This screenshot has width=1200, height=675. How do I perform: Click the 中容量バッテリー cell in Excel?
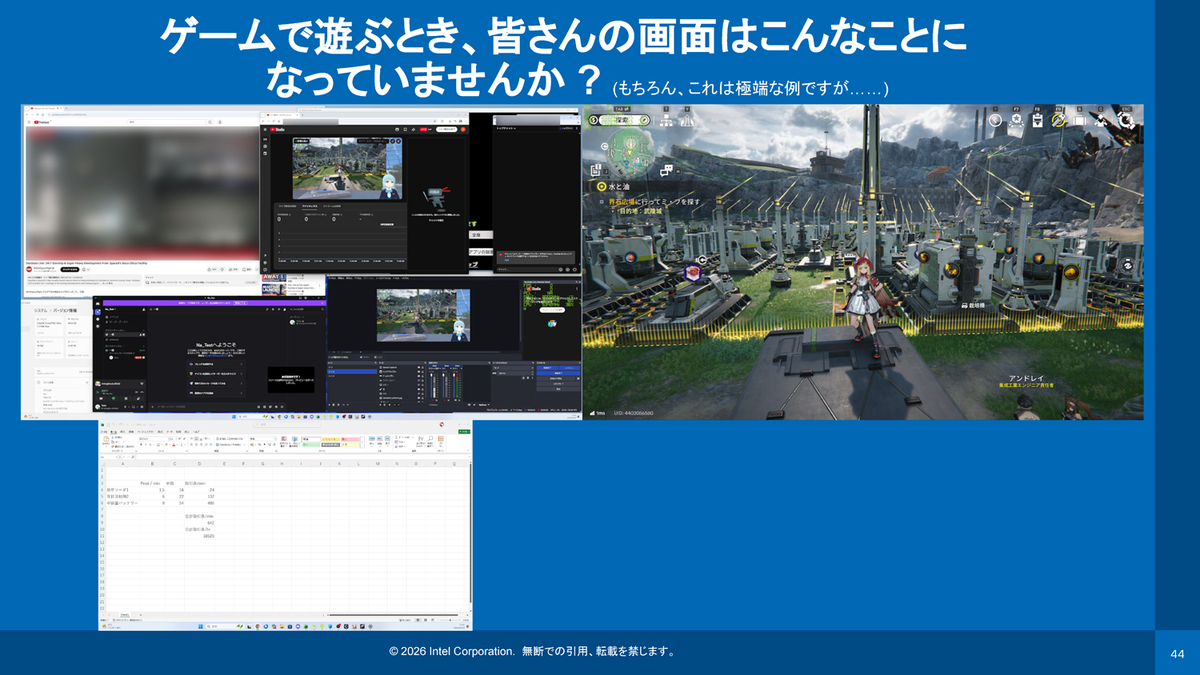pyautogui.click(x=122, y=503)
